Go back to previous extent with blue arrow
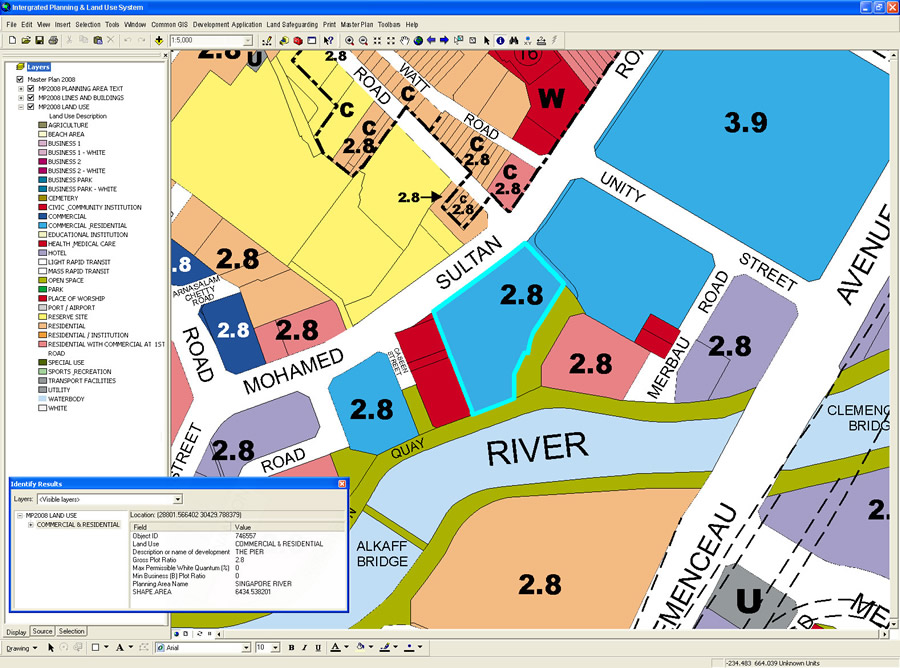 [431, 41]
